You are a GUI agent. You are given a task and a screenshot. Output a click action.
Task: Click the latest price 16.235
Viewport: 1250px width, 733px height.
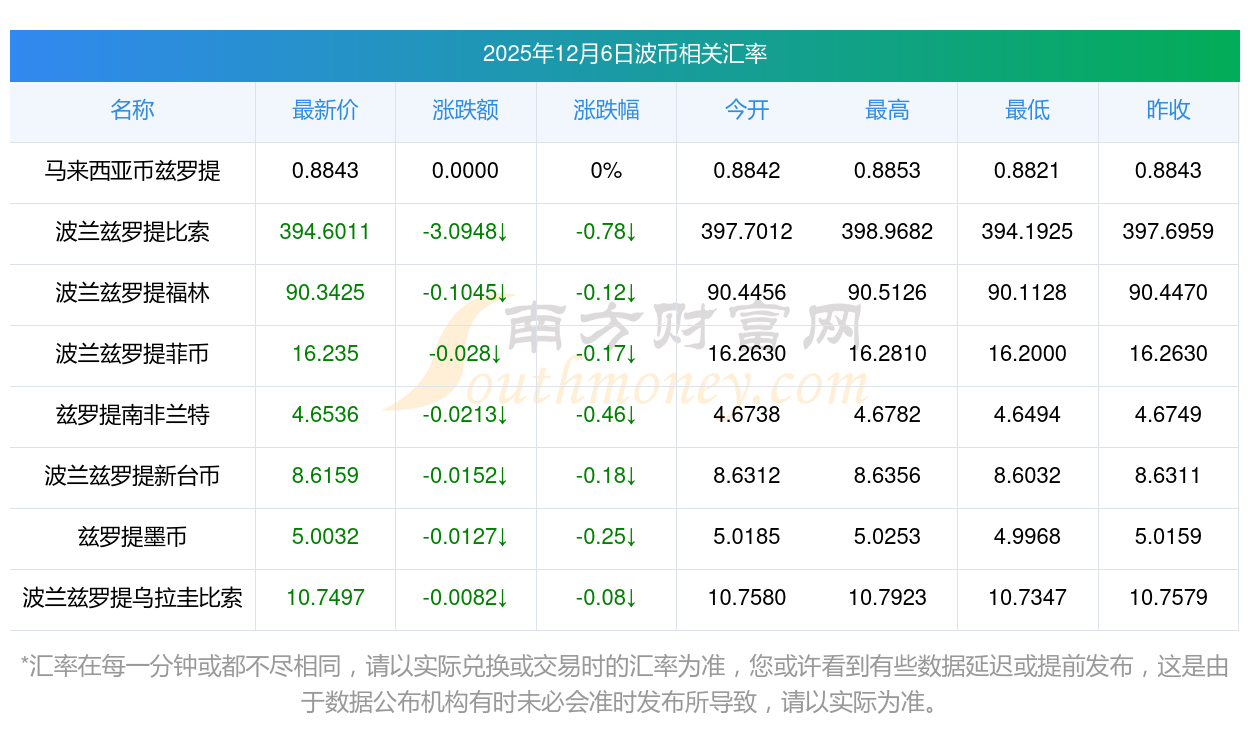(325, 354)
